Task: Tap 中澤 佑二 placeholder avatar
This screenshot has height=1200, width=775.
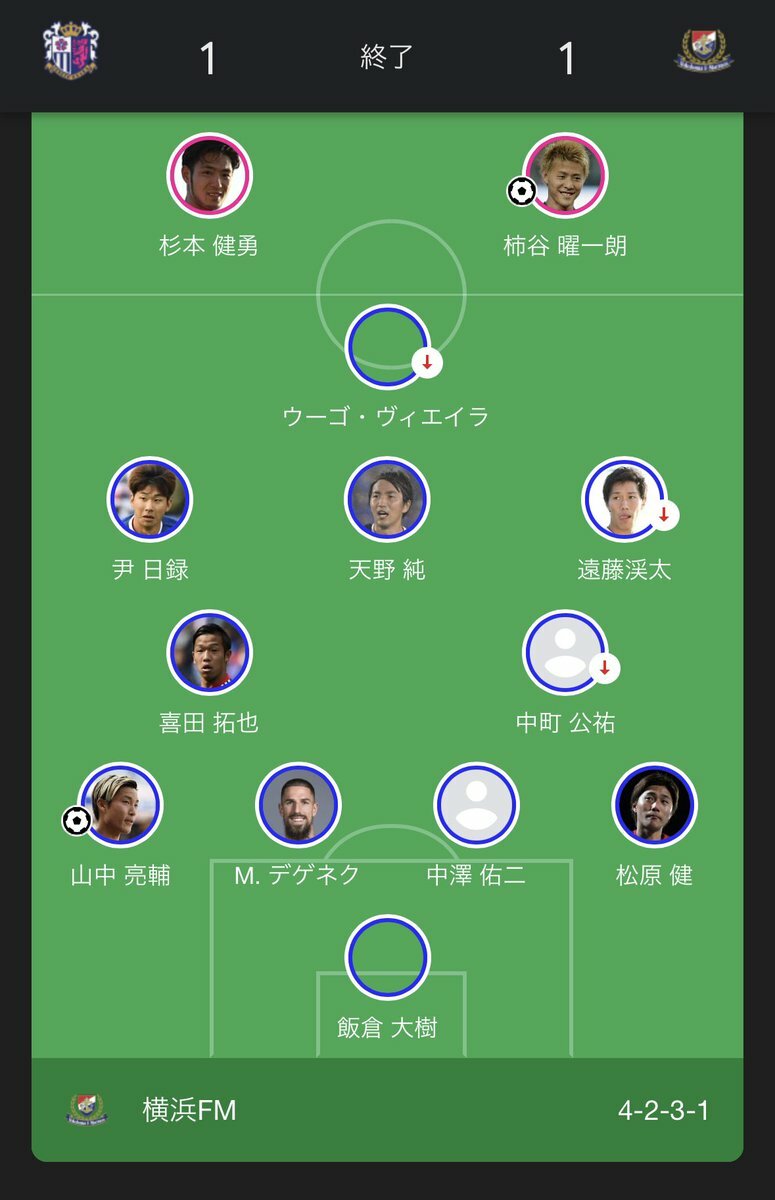Action: pyautogui.click(x=476, y=805)
